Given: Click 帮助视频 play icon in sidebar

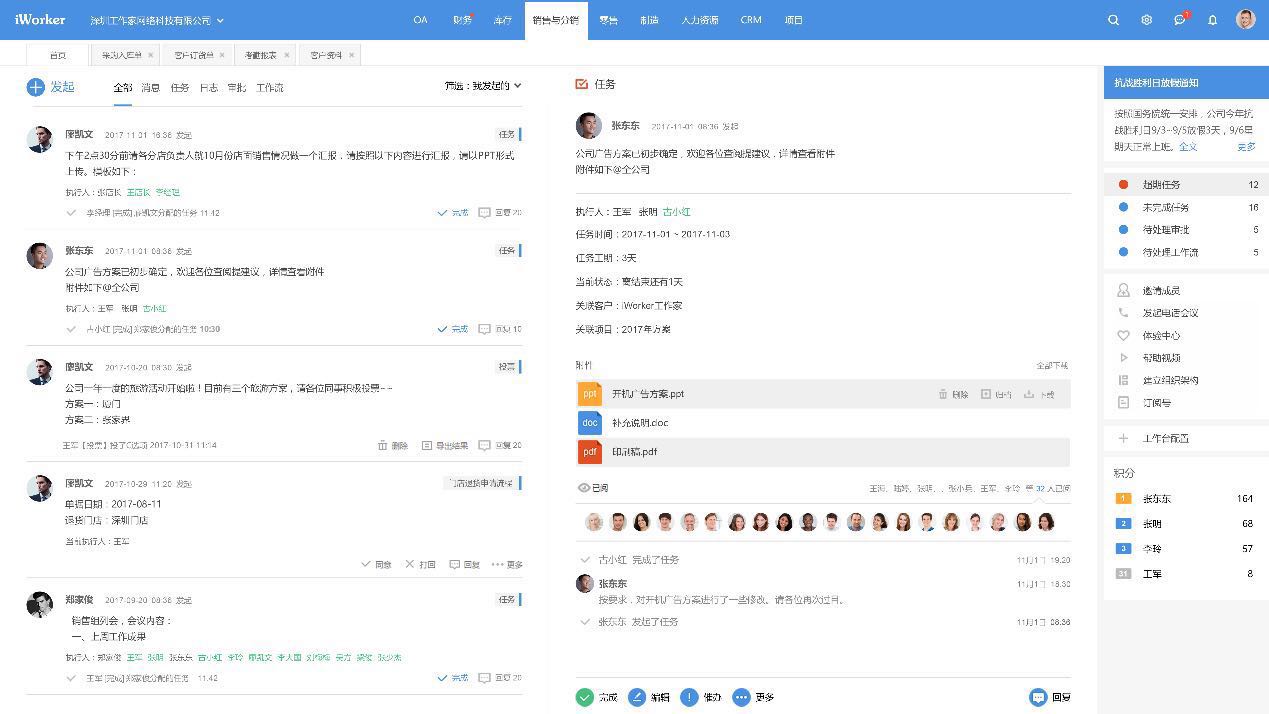Looking at the screenshot, I should click(1123, 357).
